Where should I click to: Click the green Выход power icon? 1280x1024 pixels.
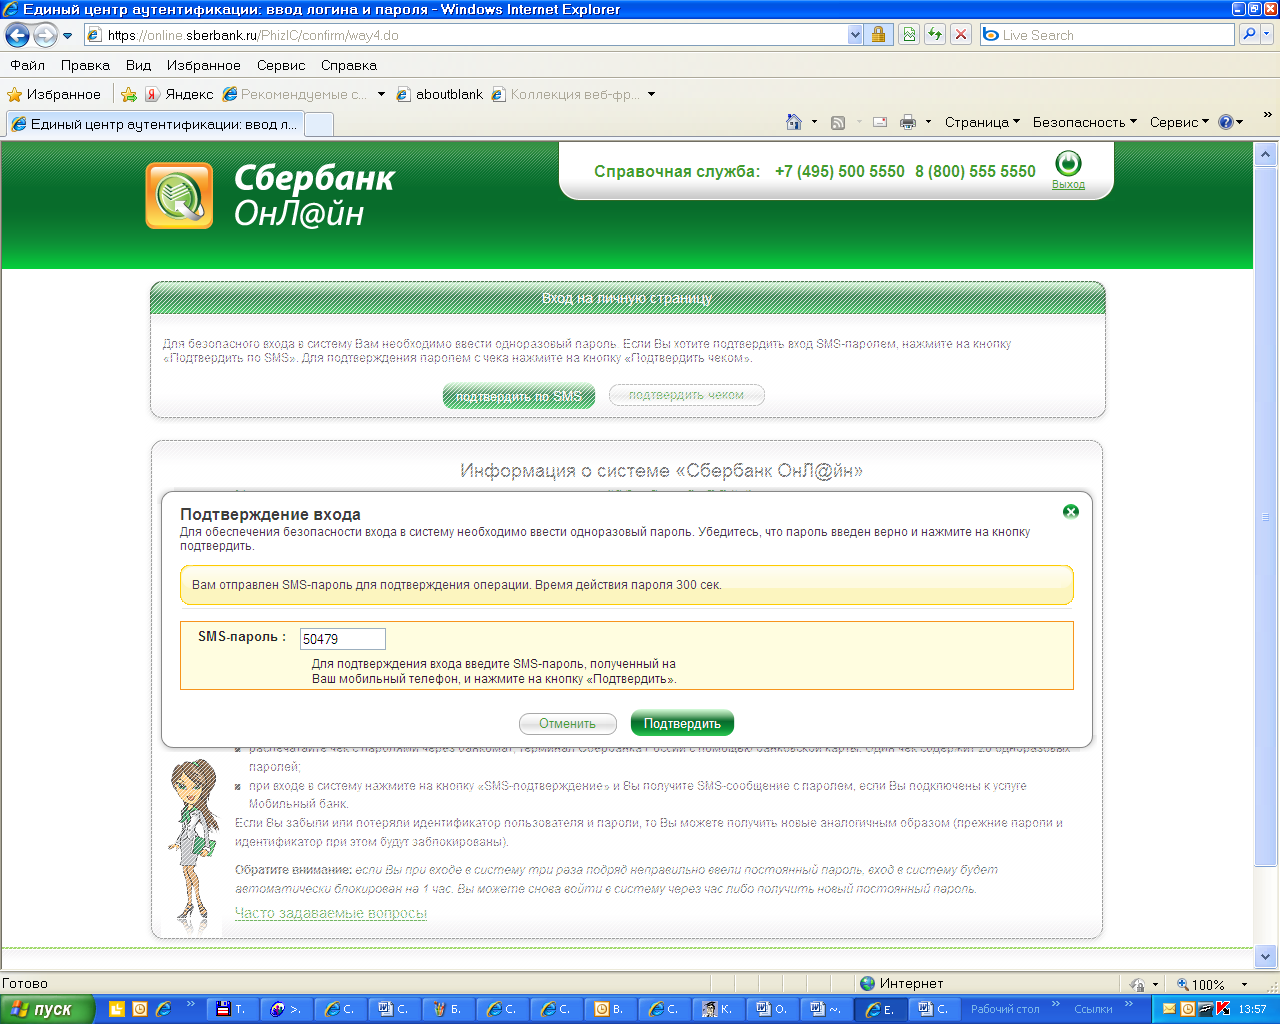1068,163
